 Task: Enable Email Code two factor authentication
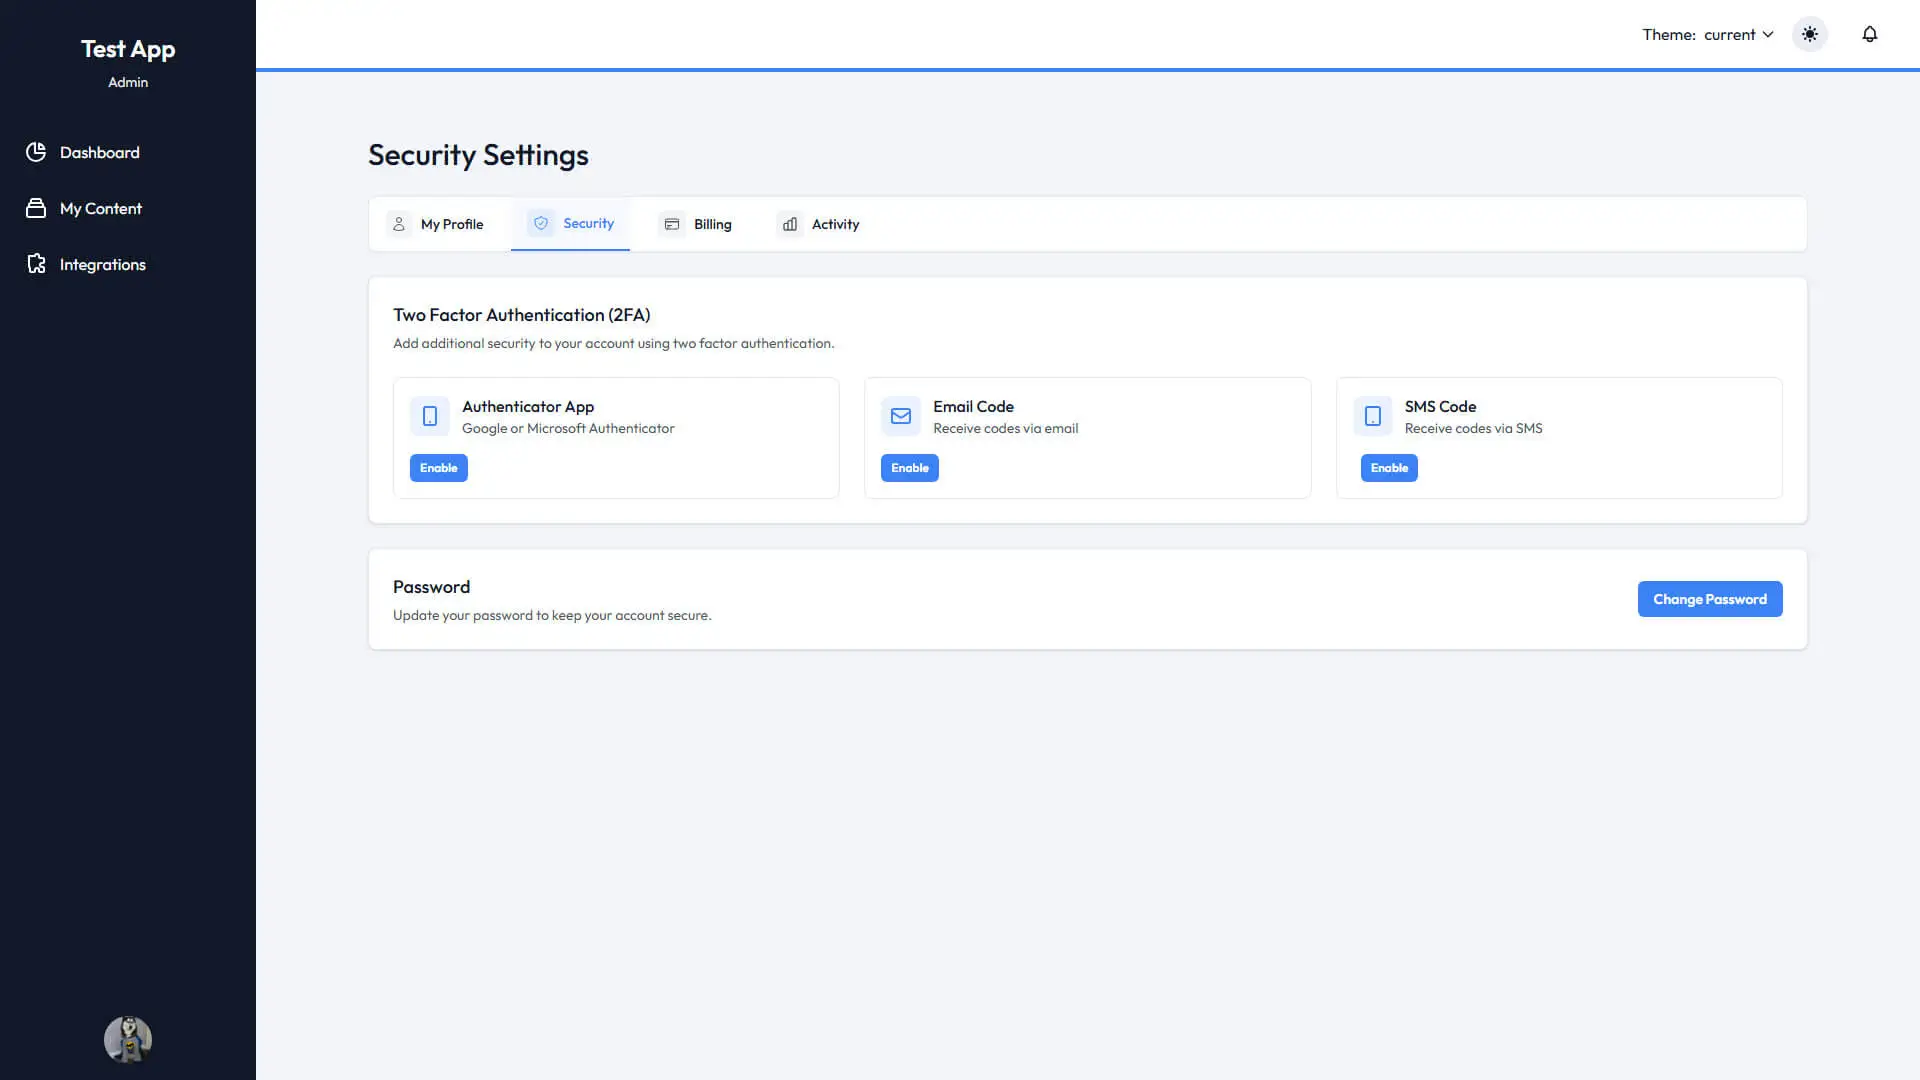coord(909,468)
